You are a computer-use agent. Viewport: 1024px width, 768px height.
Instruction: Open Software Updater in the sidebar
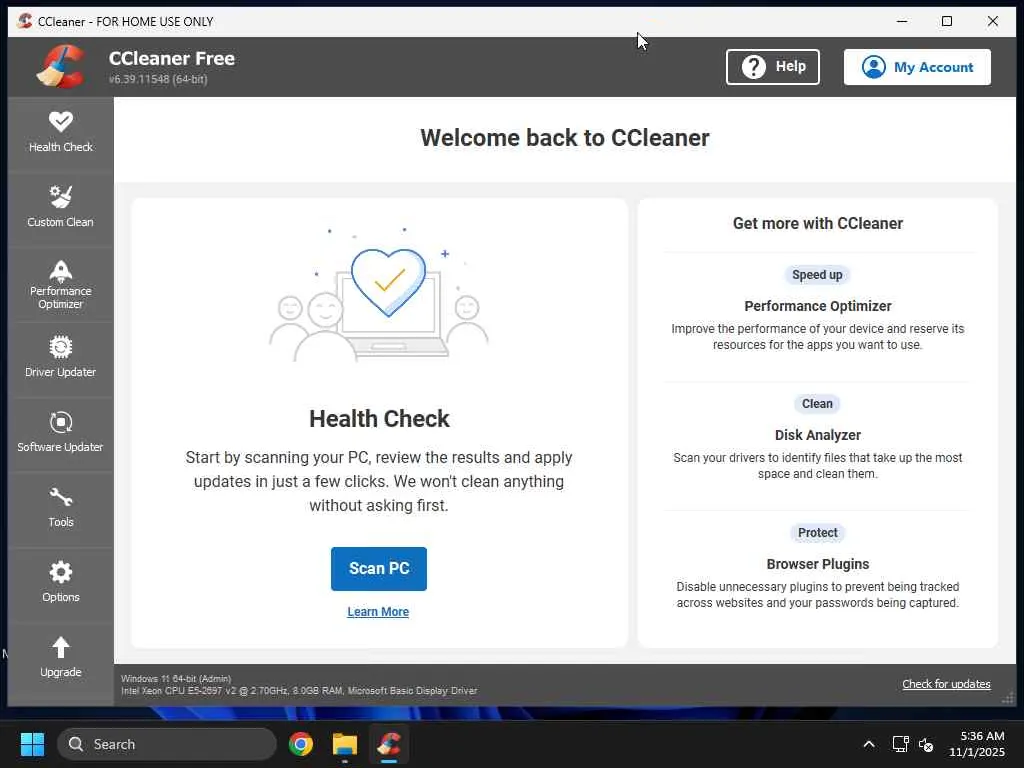pyautogui.click(x=61, y=433)
